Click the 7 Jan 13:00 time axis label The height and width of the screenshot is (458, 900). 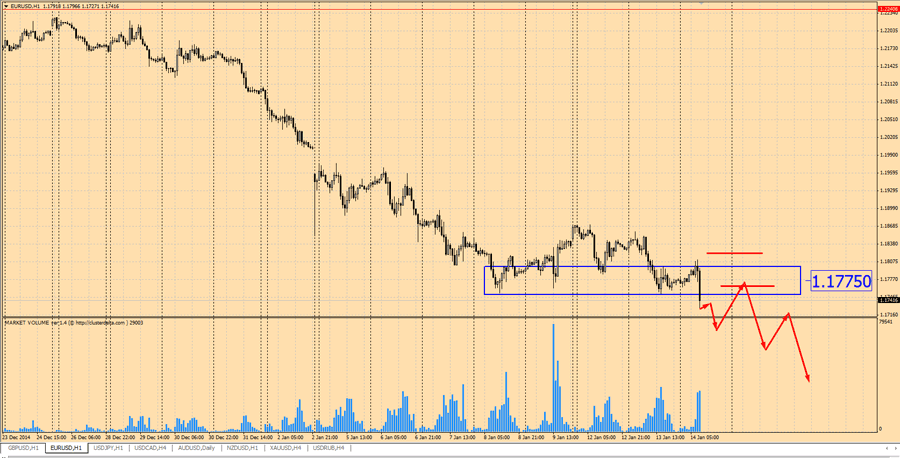tap(463, 437)
